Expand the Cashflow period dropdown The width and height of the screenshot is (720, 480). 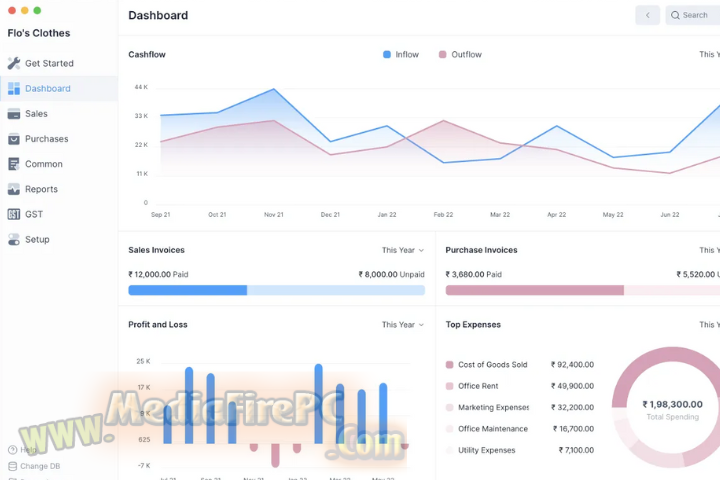click(x=708, y=55)
